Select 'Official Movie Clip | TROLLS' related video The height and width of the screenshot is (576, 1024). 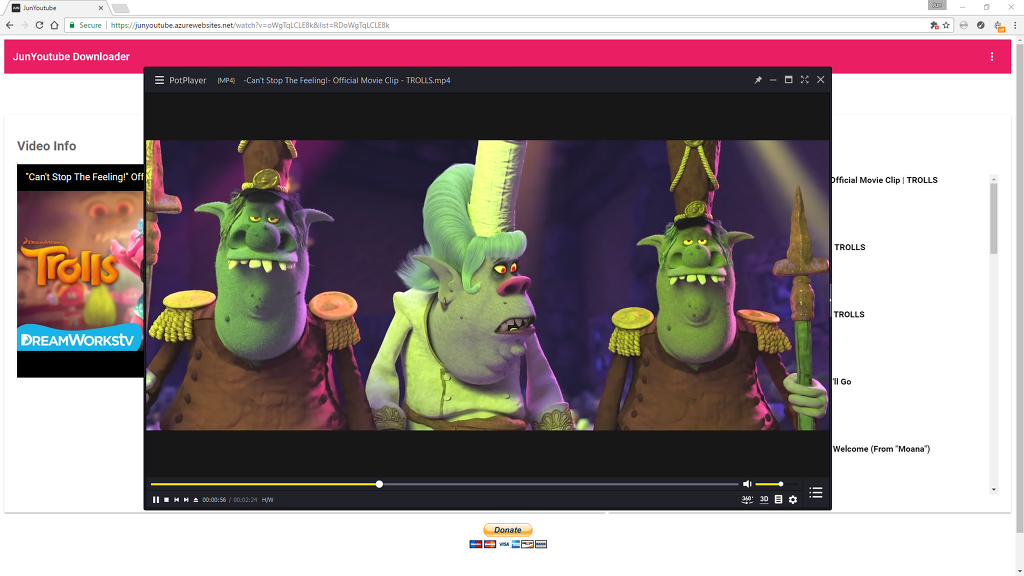point(884,180)
